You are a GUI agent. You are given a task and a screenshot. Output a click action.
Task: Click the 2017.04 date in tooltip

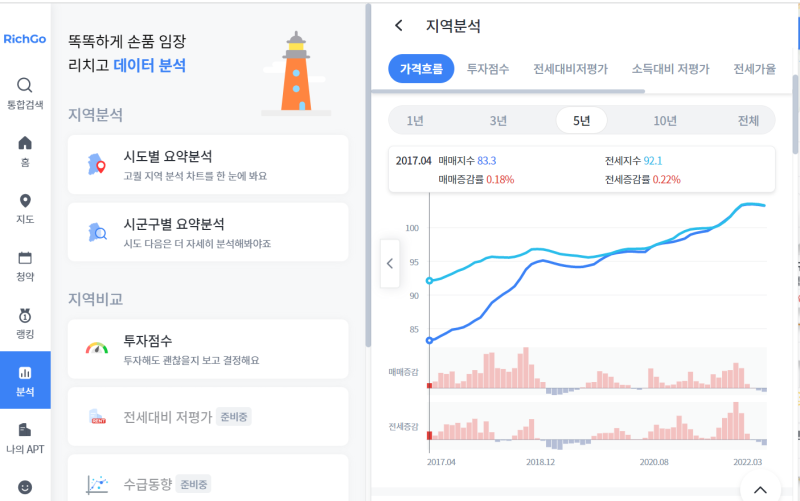click(413, 161)
